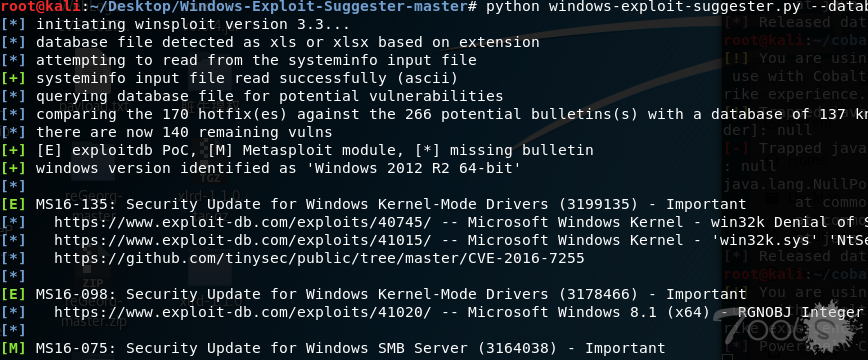Screen dimensions: 868x360
Task: Click the [M] marker beside MS16-075
Action: point(13,348)
